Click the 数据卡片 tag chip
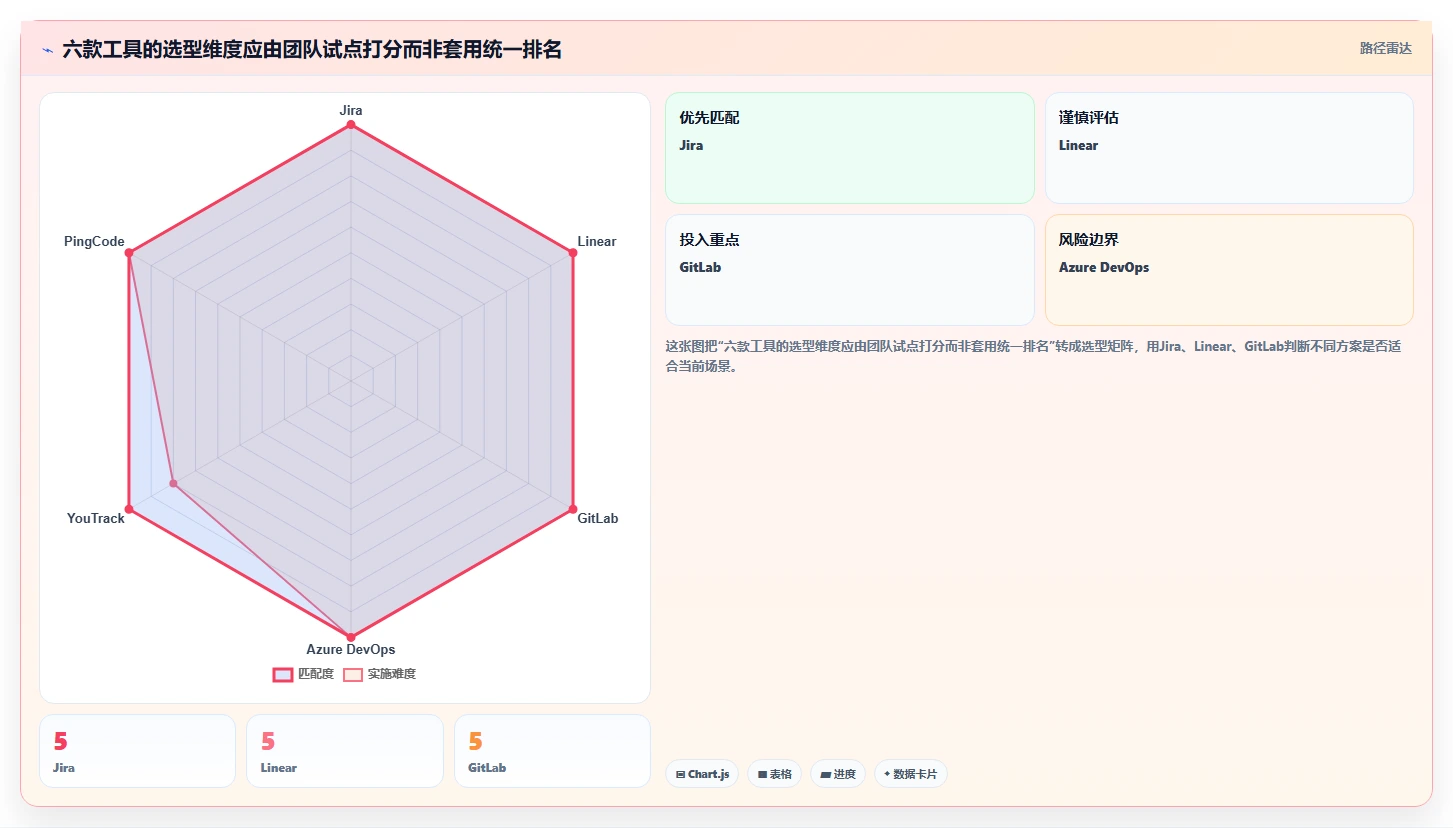This screenshot has width=1453, height=828. coord(911,774)
